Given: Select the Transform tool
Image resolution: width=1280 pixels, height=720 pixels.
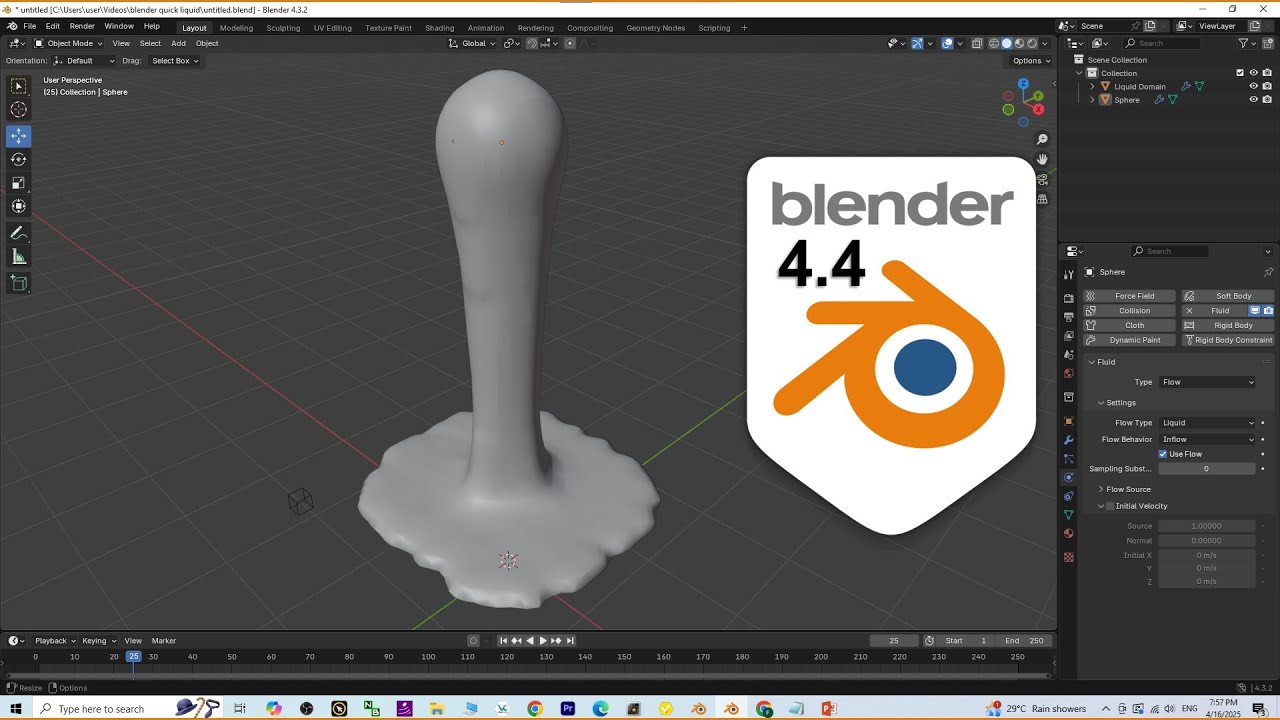Looking at the screenshot, I should pyautogui.click(x=19, y=206).
